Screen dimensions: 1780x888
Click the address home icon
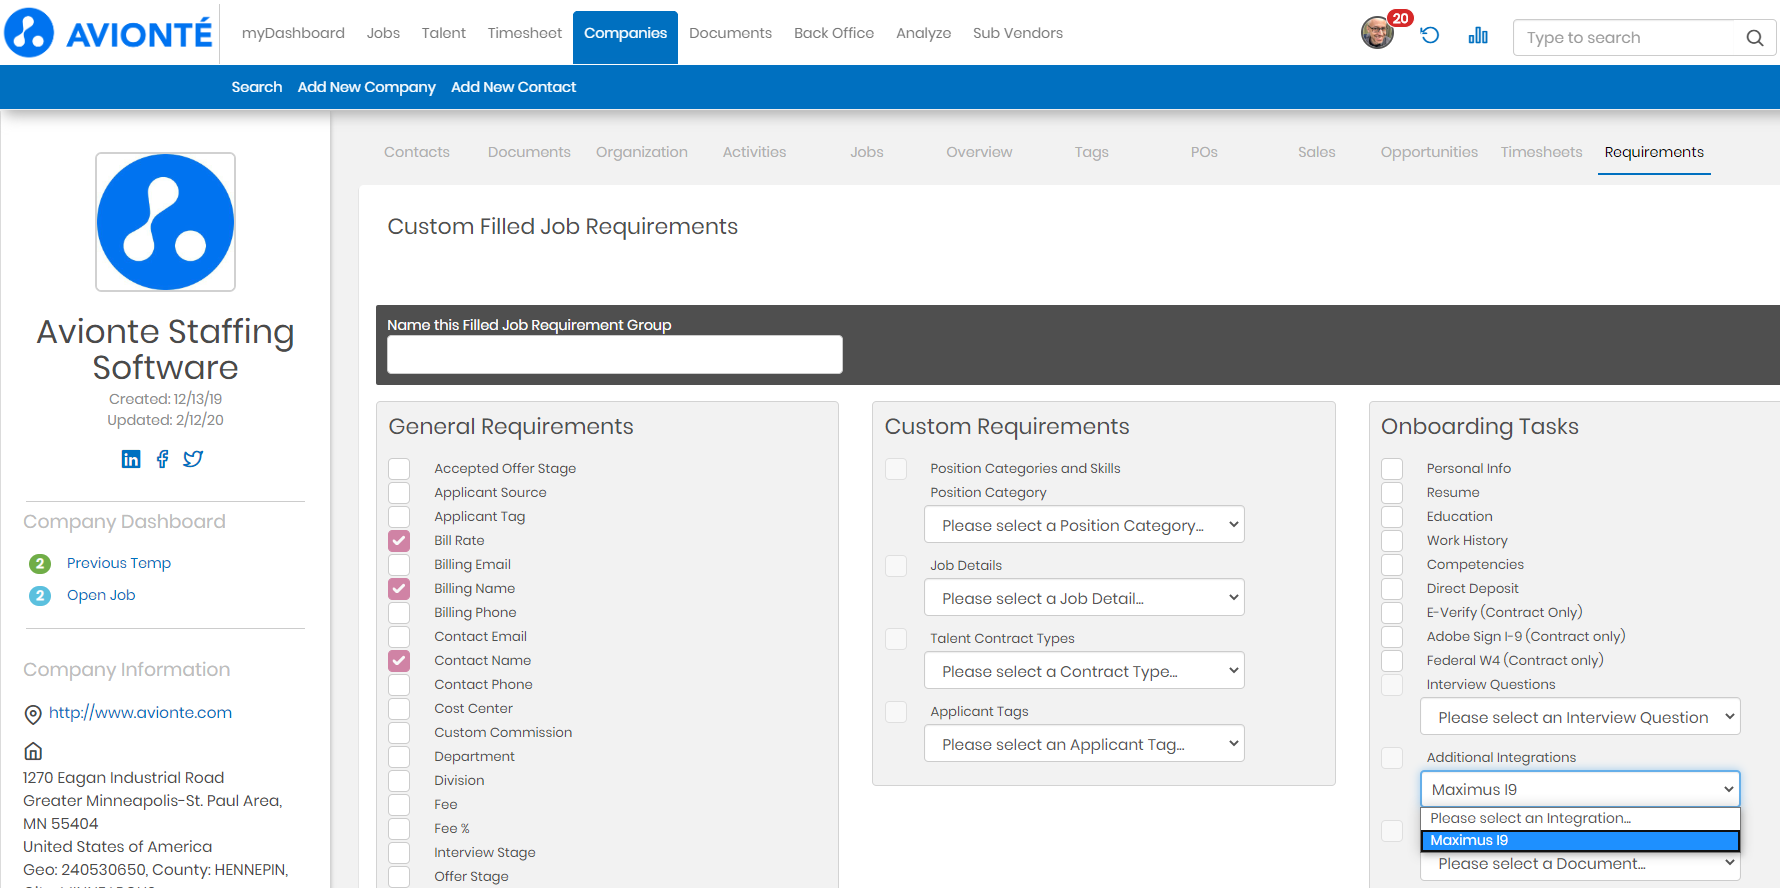click(x=33, y=751)
